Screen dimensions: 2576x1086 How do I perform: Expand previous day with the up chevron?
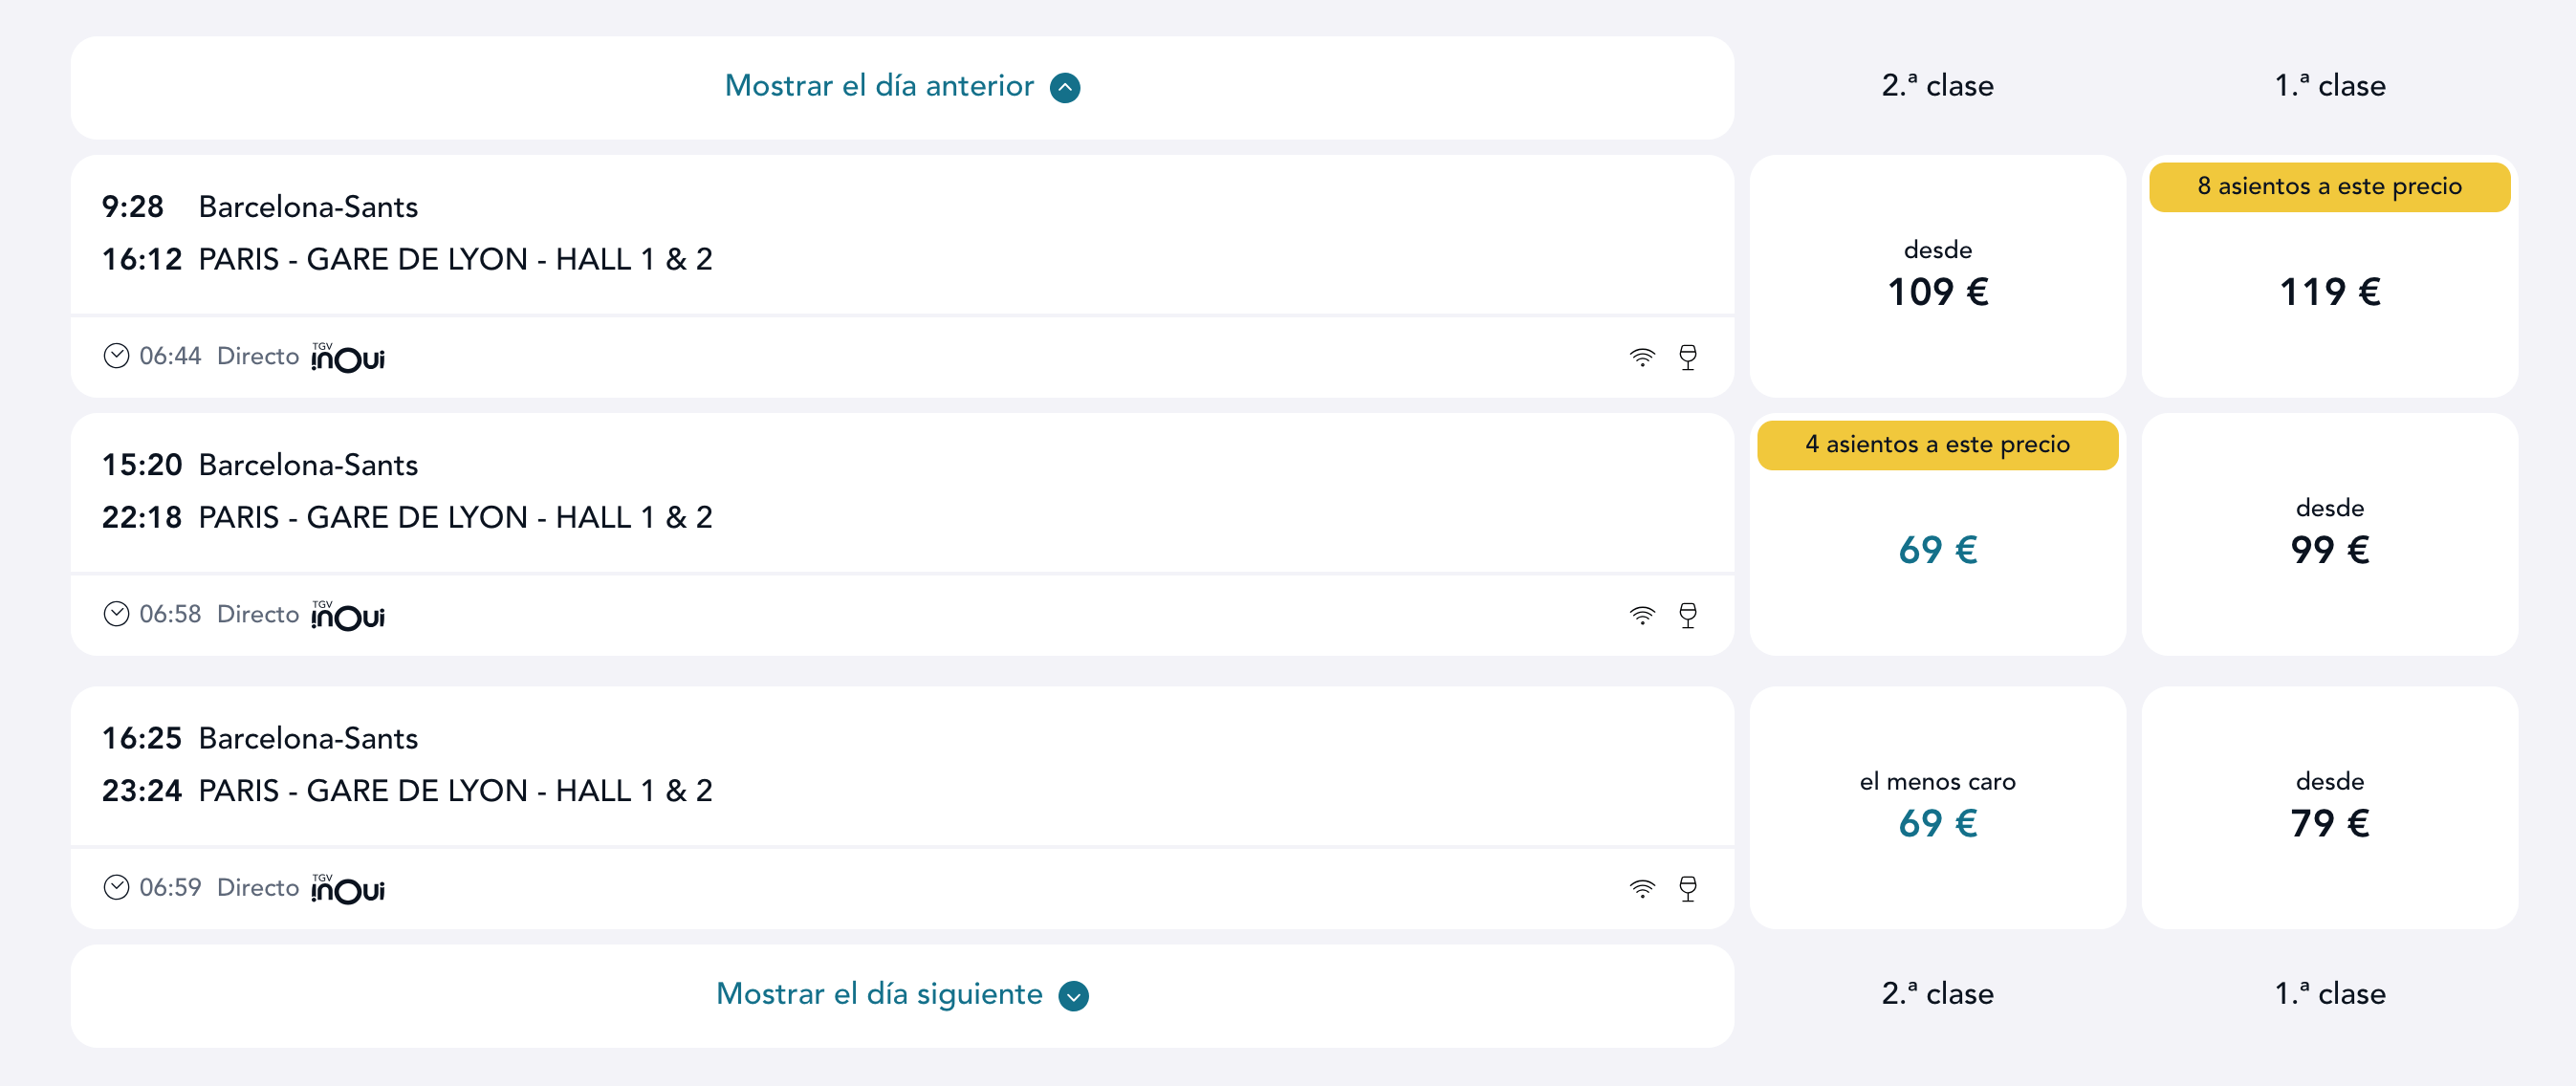click(1065, 87)
